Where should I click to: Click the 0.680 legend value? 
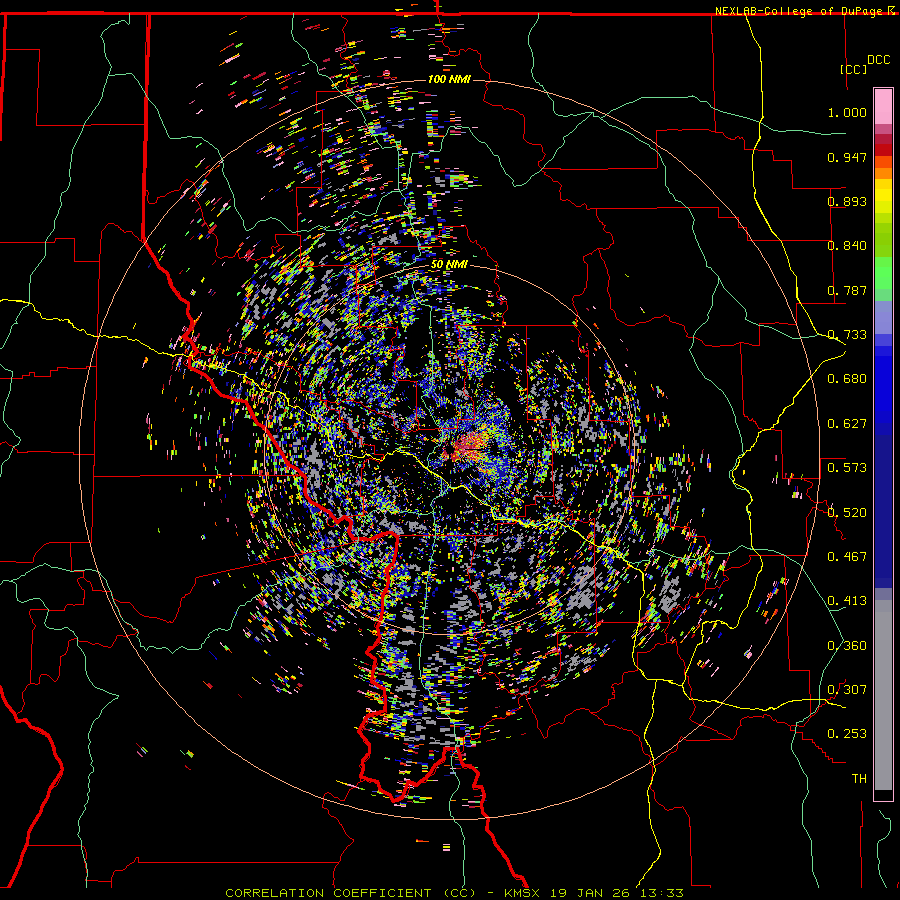(847, 379)
